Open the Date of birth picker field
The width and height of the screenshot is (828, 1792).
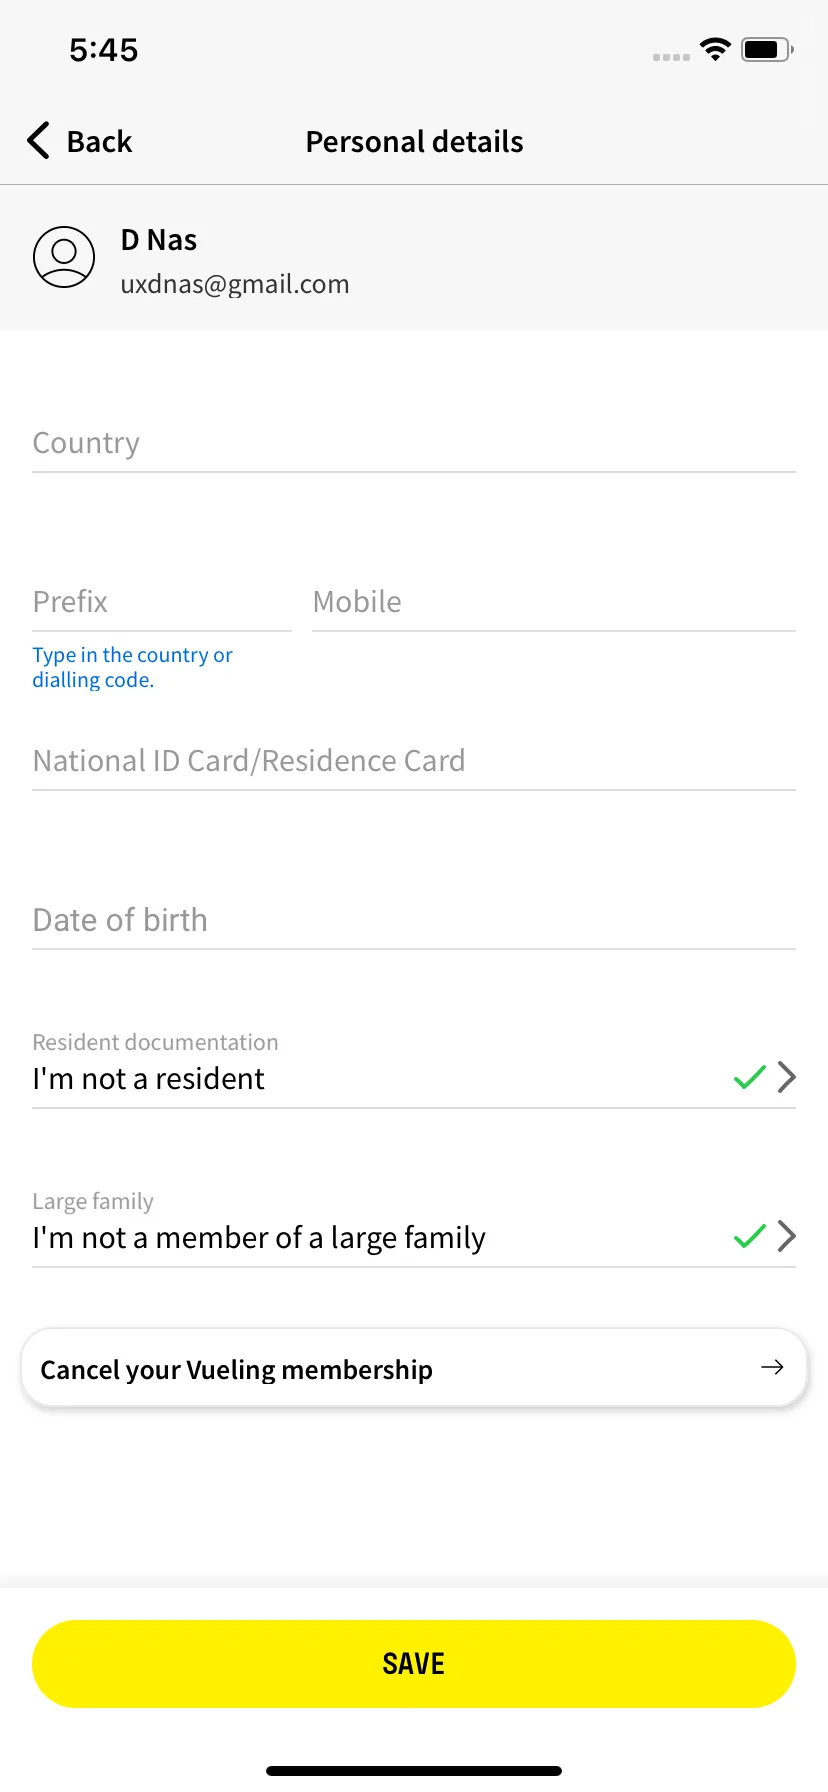pyautogui.click(x=414, y=920)
